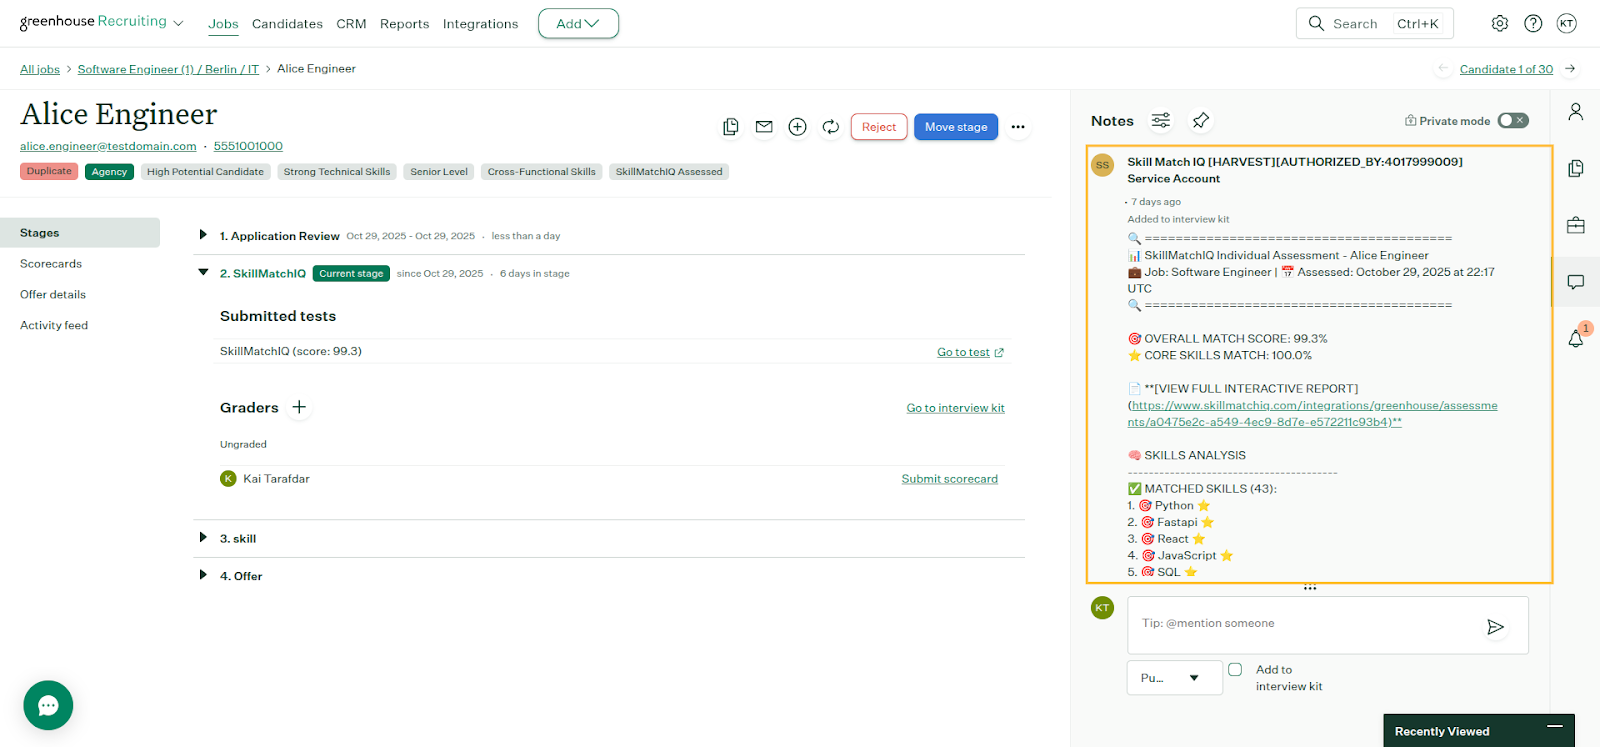Expand the Application Review stage
The width and height of the screenshot is (1600, 747).
203,235
